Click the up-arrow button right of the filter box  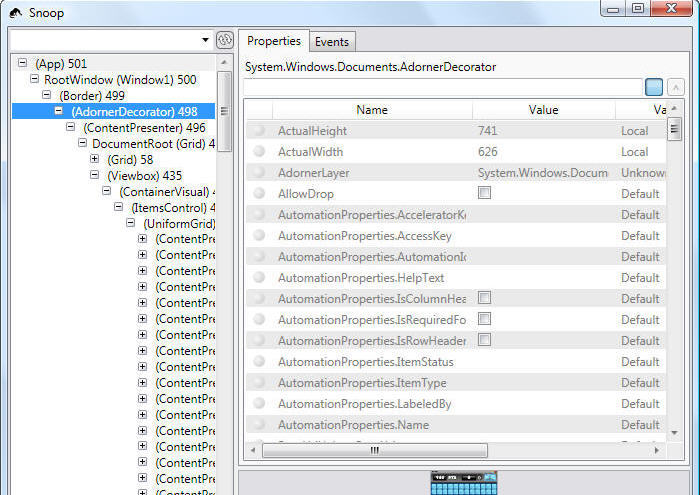click(x=676, y=87)
